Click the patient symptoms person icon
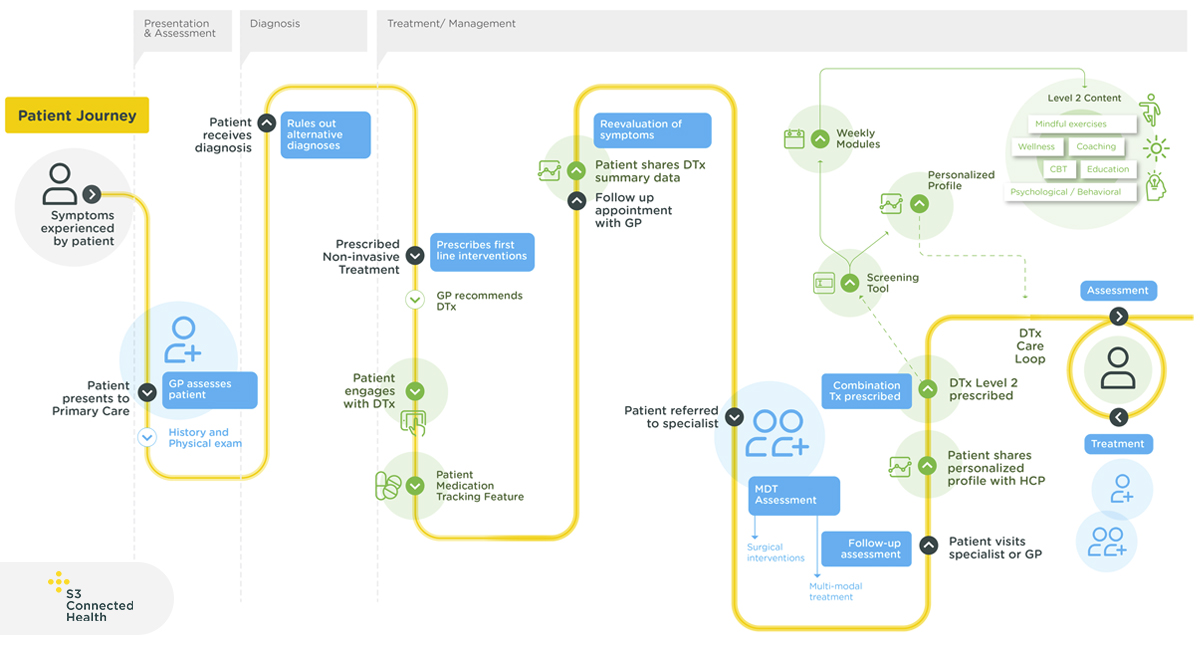1200x650 pixels. [60, 183]
